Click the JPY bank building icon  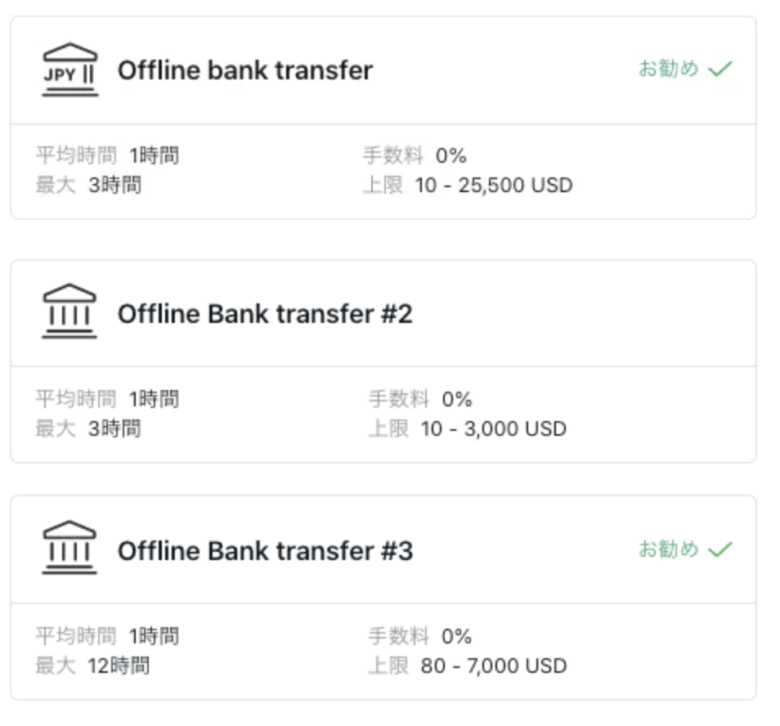point(70,70)
